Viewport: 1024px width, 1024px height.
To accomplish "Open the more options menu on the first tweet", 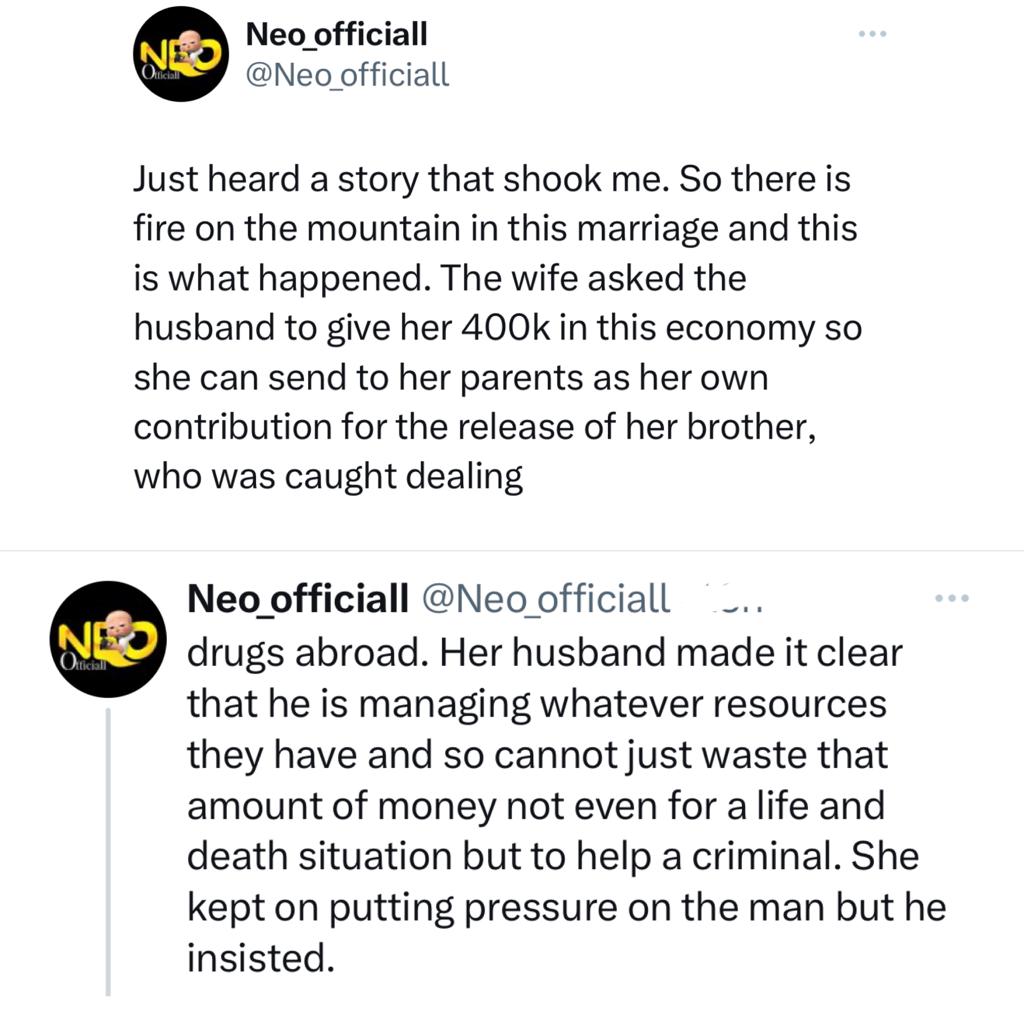I will (872, 34).
